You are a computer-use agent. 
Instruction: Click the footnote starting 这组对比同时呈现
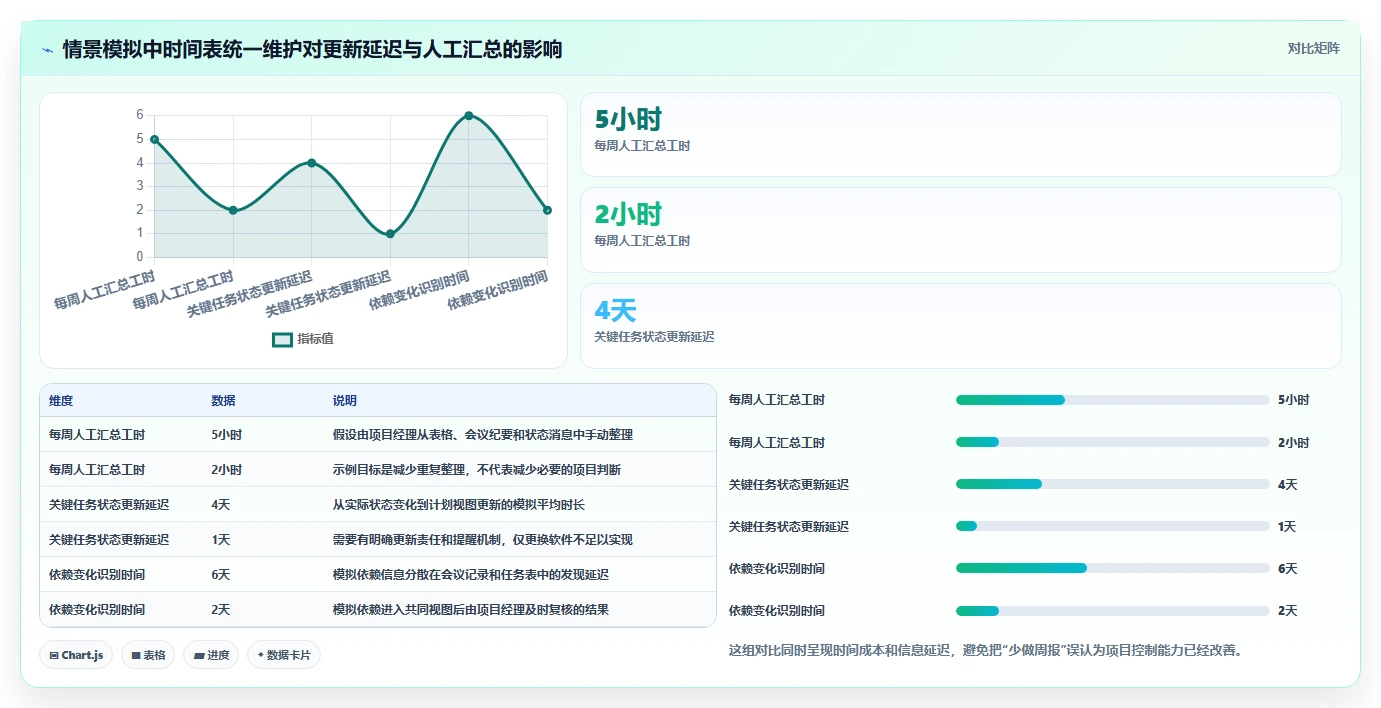986,651
